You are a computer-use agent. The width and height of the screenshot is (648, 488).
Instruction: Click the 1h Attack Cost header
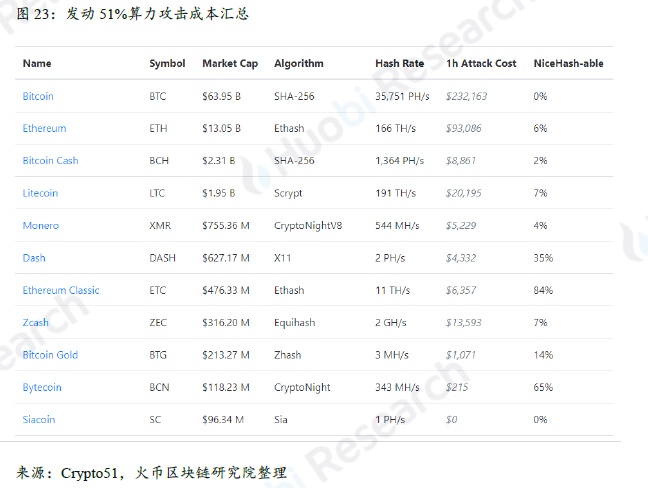481,63
